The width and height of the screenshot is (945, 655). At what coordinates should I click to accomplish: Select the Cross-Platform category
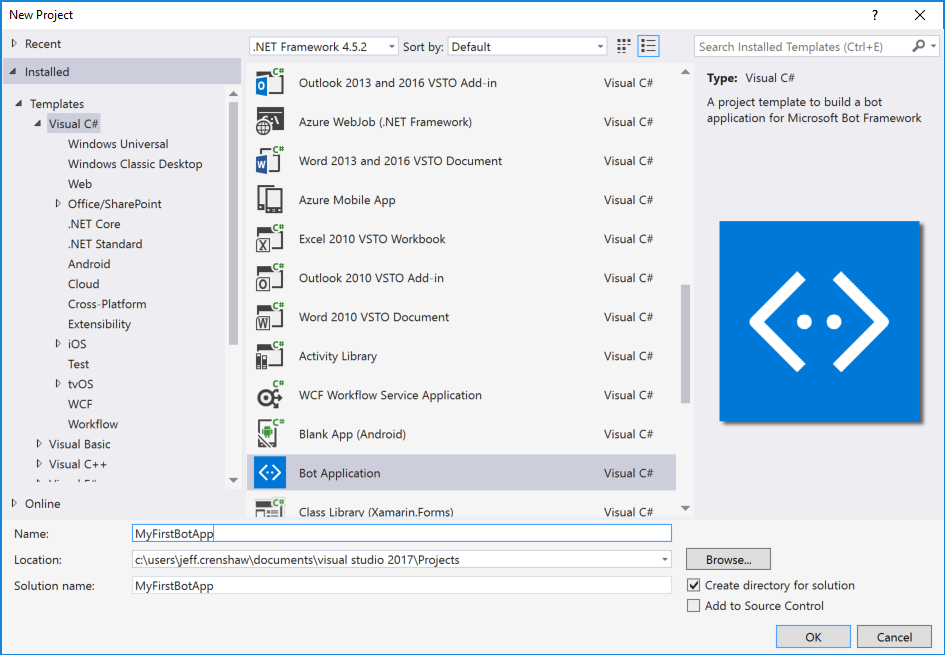107,304
